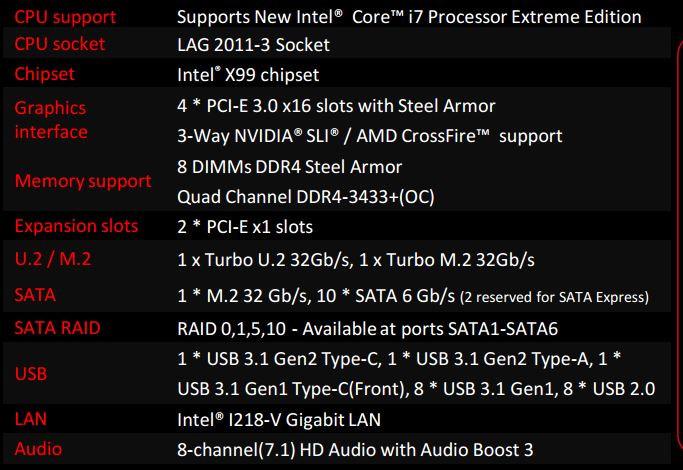Select the 8-channel(7.1) HD Audio text
The width and height of the screenshot is (683, 470).
tap(357, 448)
